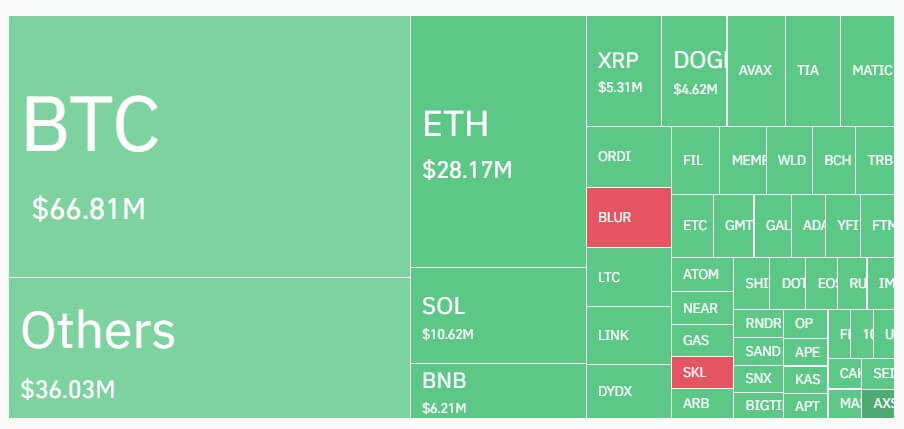The image size is (904, 429).
Task: Click the BTC $66.81M tile
Action: point(209,146)
